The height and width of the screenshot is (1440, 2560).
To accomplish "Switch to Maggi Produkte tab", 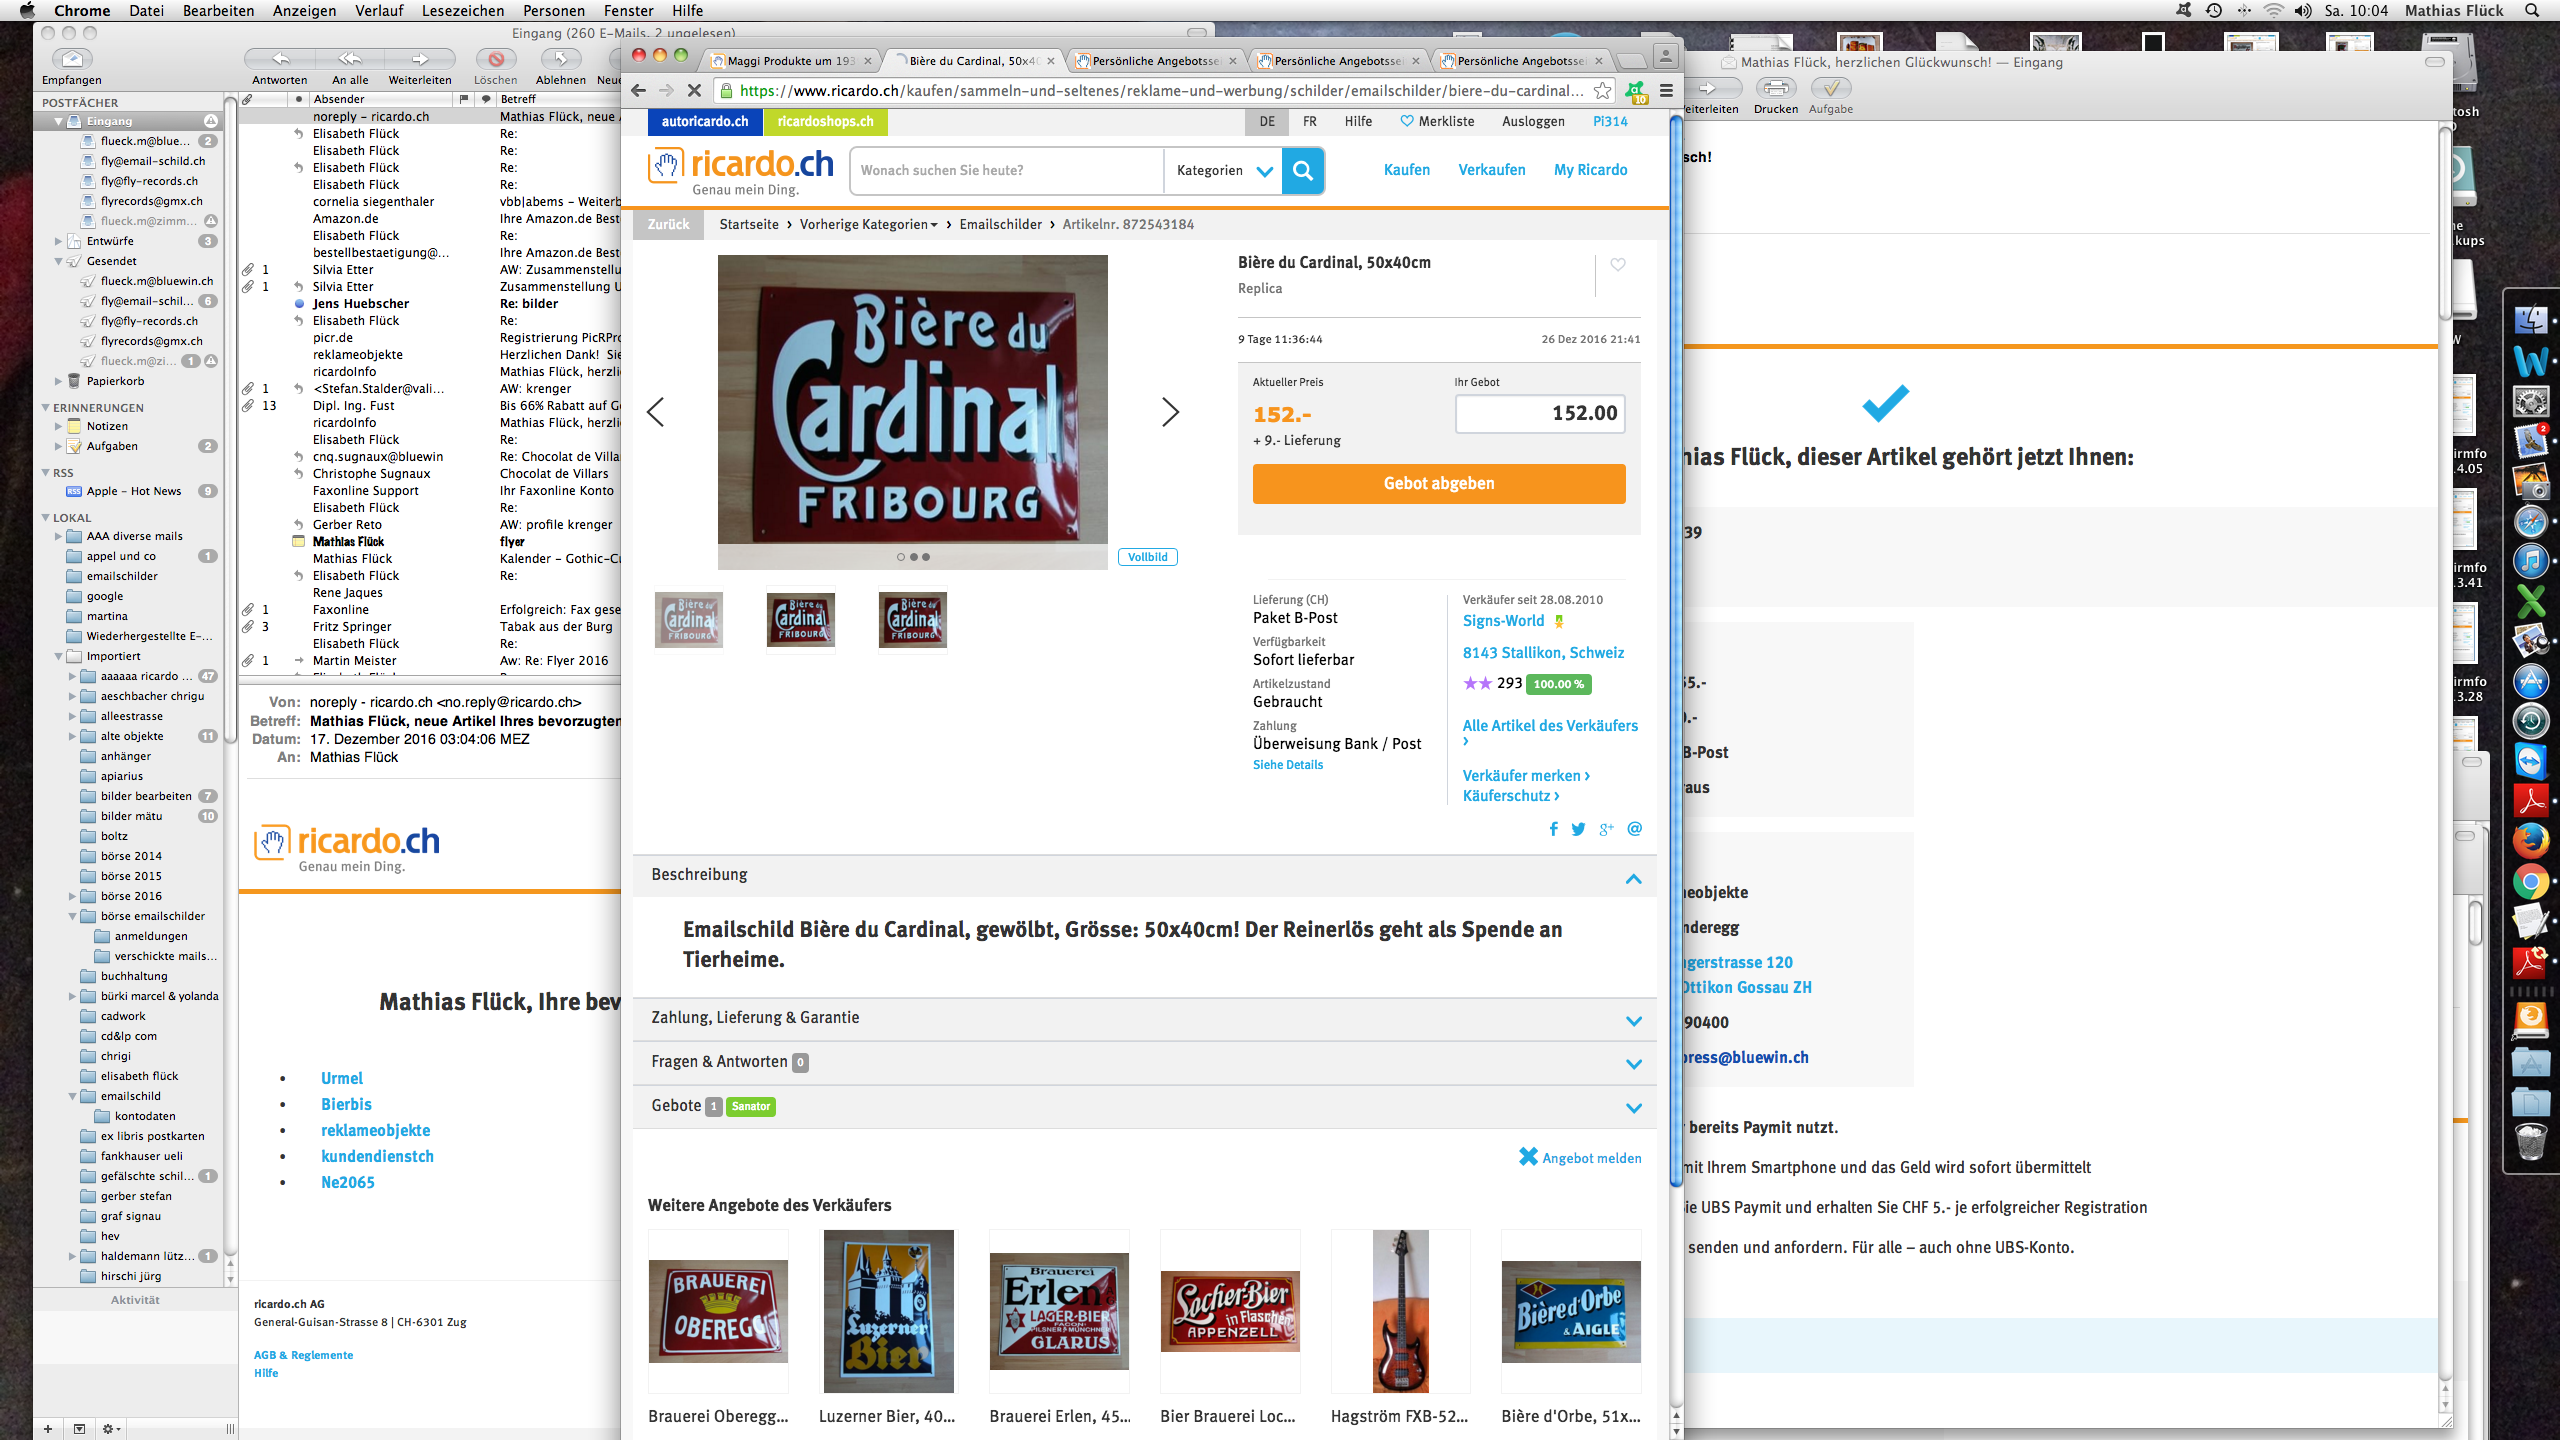I will 790,61.
